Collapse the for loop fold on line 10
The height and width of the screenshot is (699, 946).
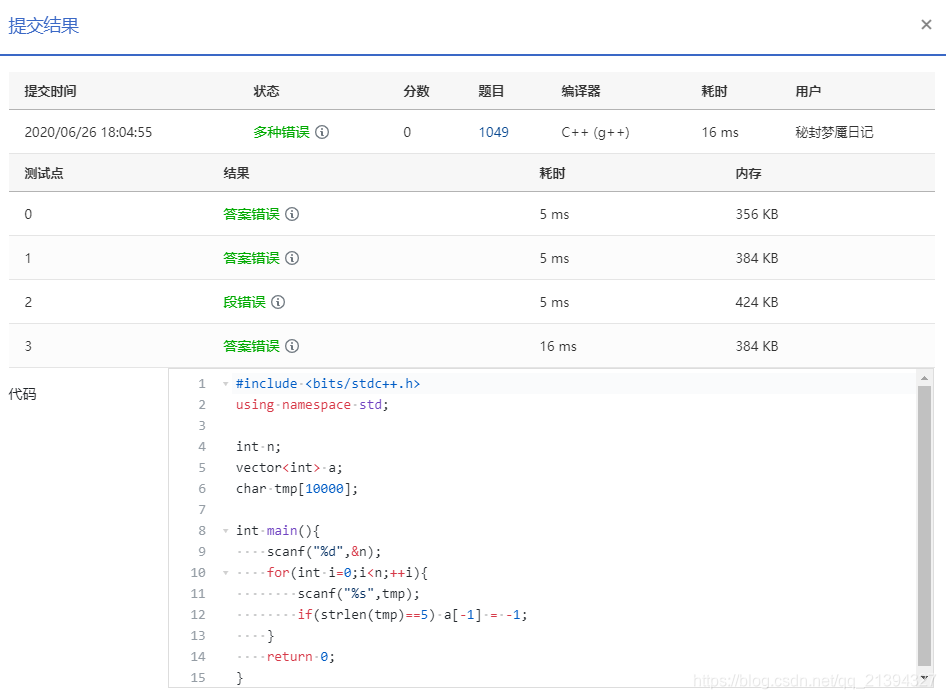click(226, 572)
